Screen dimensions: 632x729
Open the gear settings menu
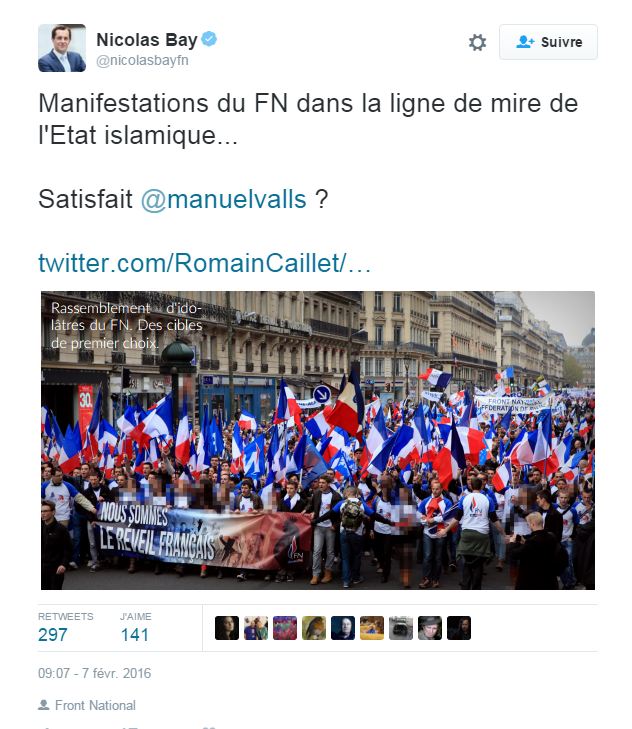[x=477, y=42]
